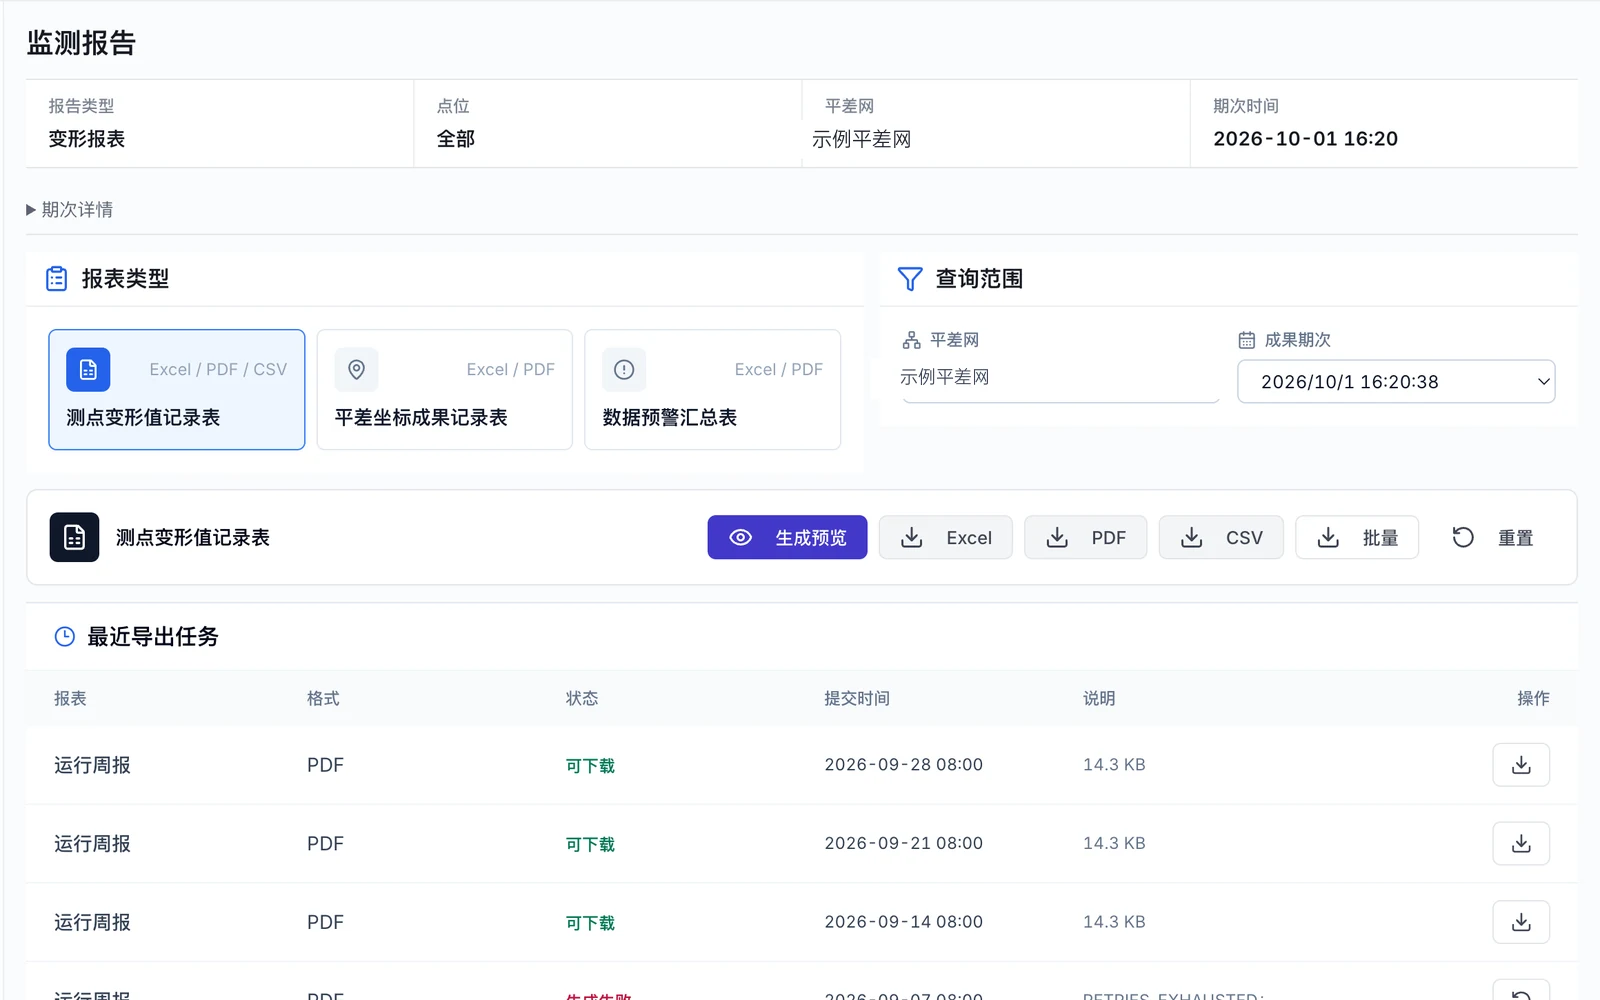The width and height of the screenshot is (1600, 1000).
Task: Export report as PDF
Action: point(1085,538)
